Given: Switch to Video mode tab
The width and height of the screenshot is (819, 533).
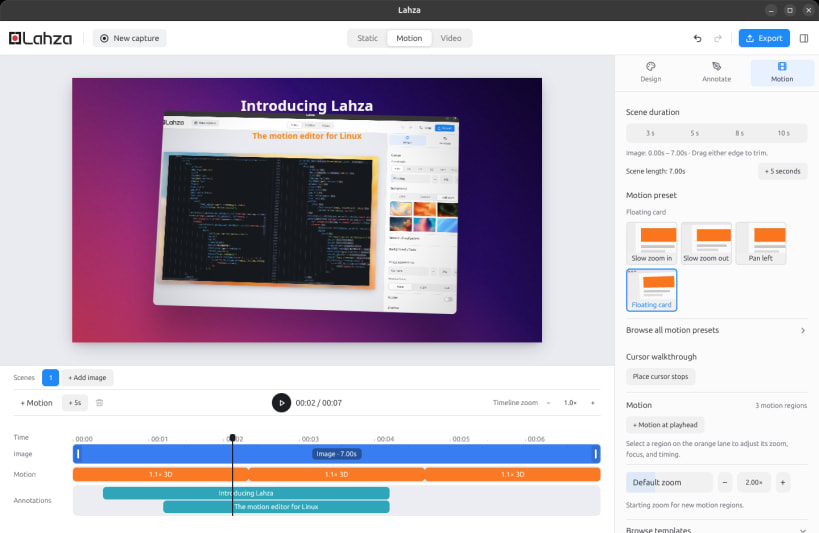Looking at the screenshot, I should [x=451, y=38].
